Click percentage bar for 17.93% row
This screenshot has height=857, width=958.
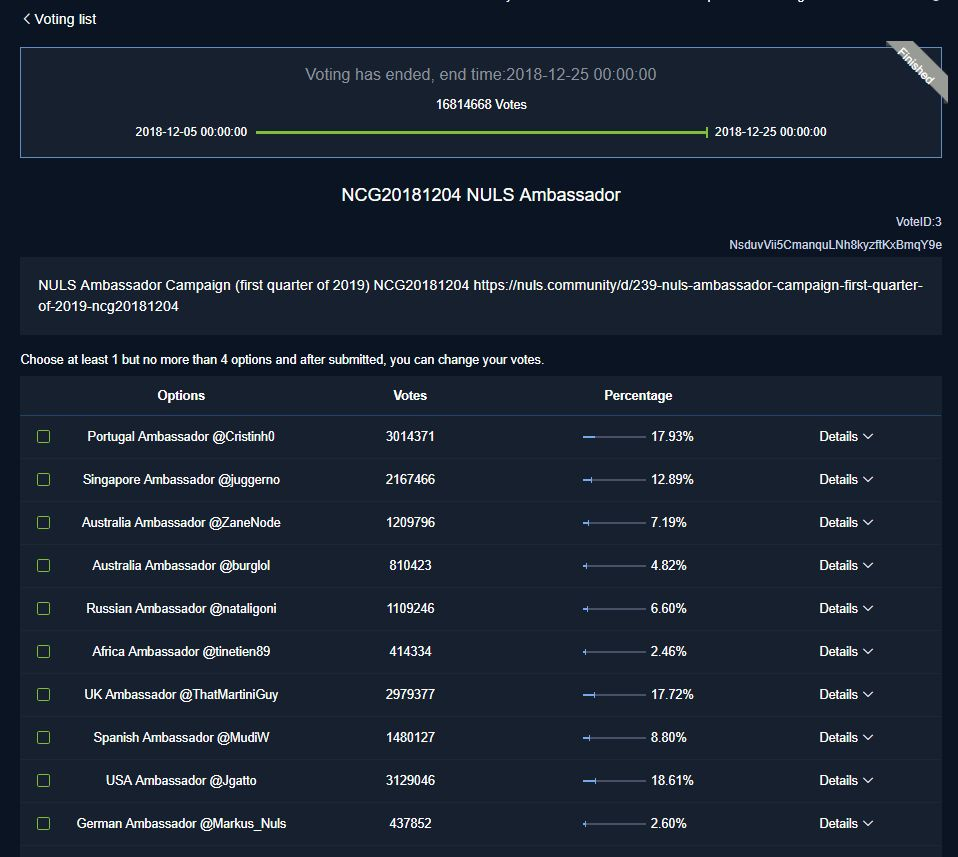pos(614,437)
